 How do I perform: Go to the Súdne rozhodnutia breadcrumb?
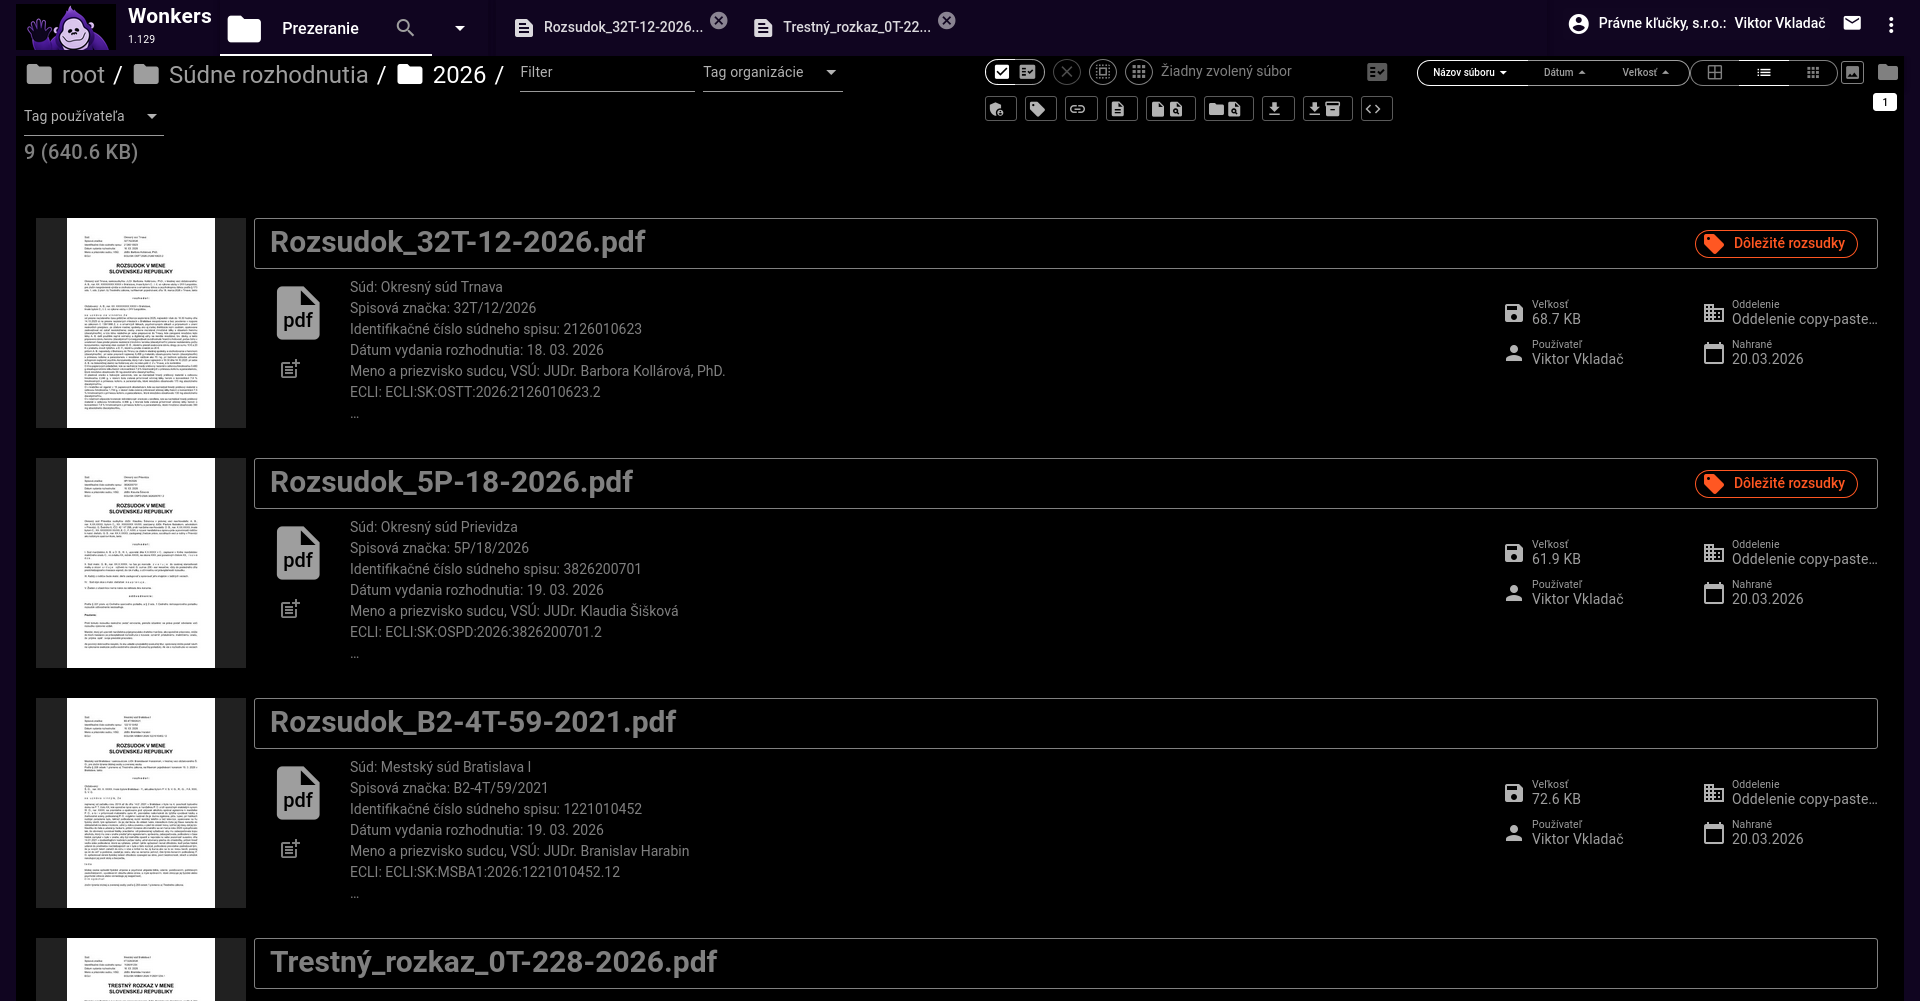click(251, 75)
